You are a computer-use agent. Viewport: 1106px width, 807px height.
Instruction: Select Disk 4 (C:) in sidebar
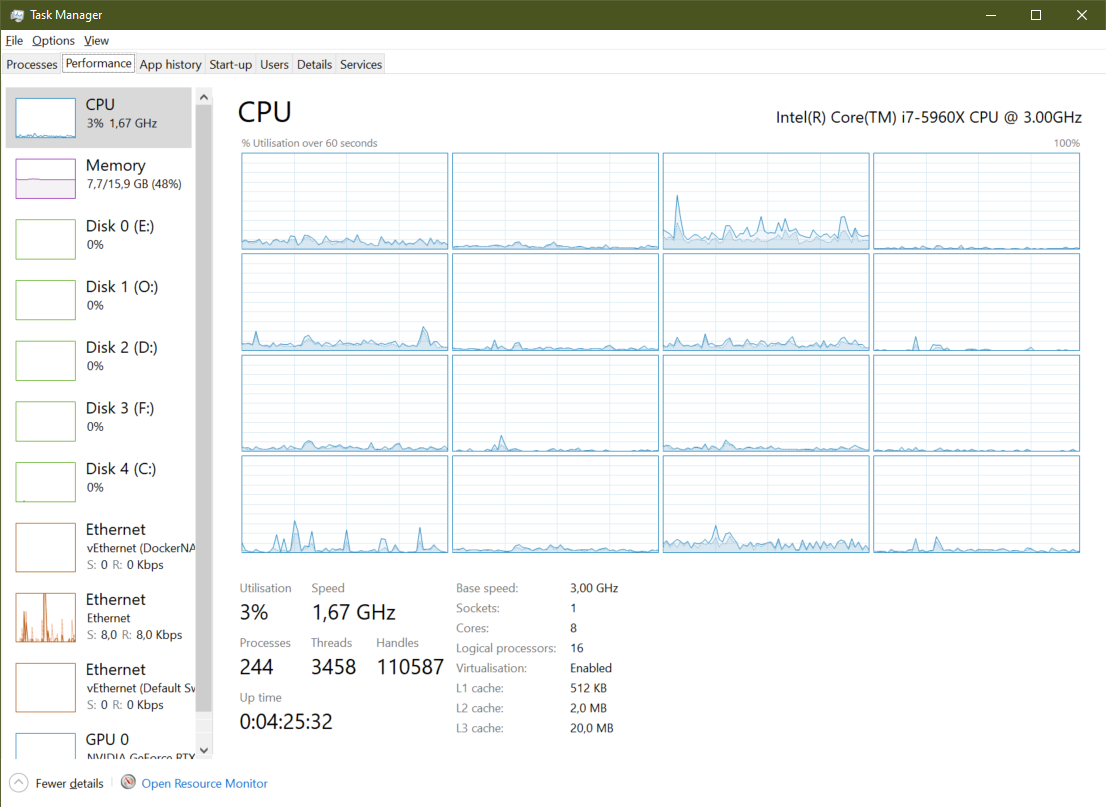point(99,481)
